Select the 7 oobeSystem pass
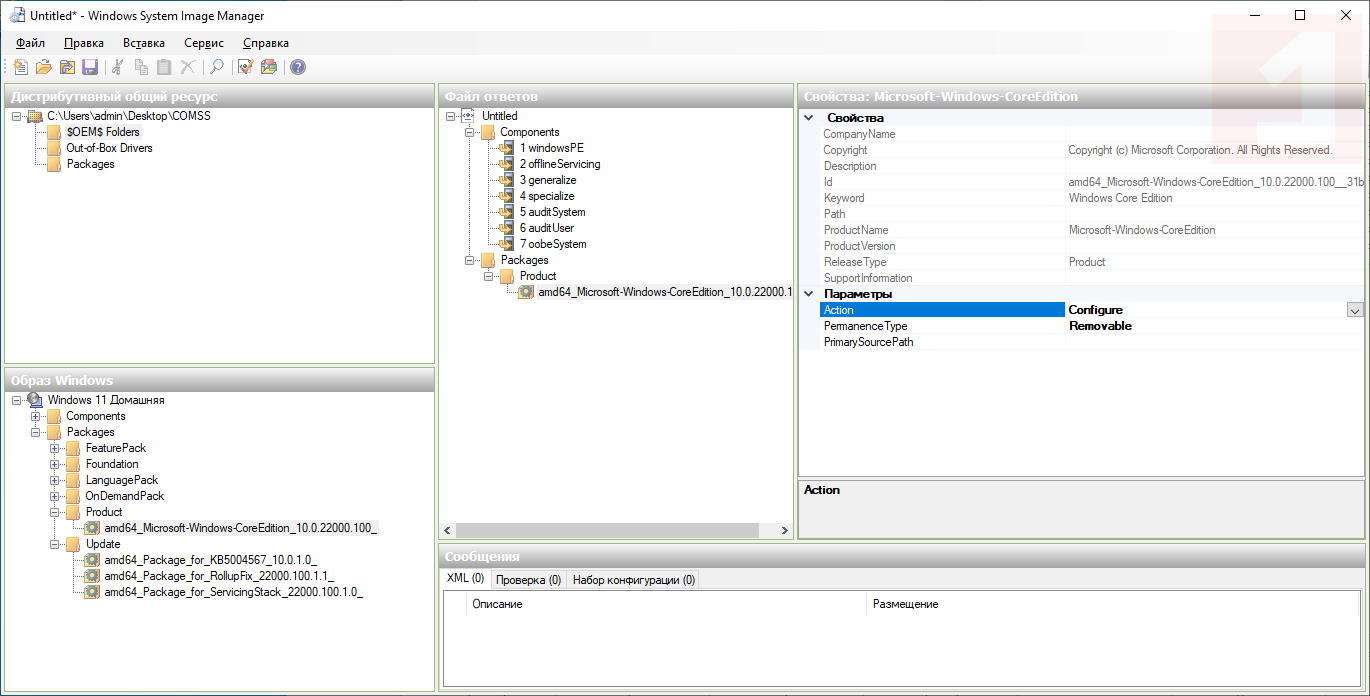This screenshot has height=696, width=1370. coord(552,244)
